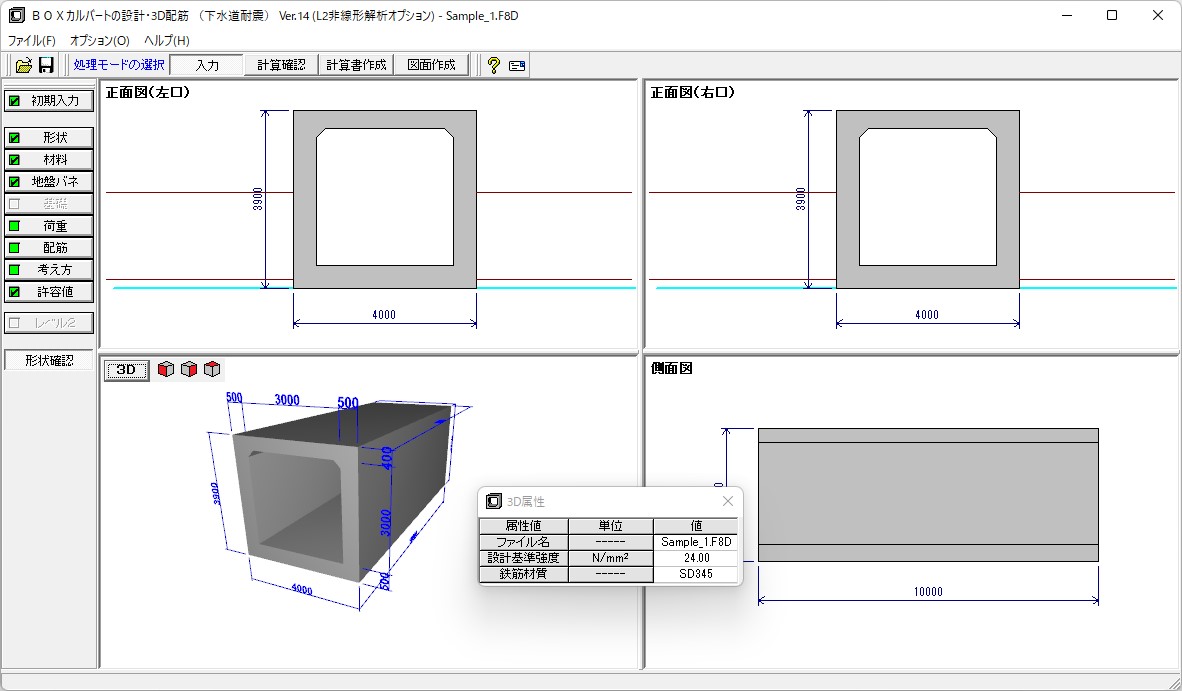Switch to 図面作成 mode
This screenshot has width=1182, height=691.
[x=431, y=66]
